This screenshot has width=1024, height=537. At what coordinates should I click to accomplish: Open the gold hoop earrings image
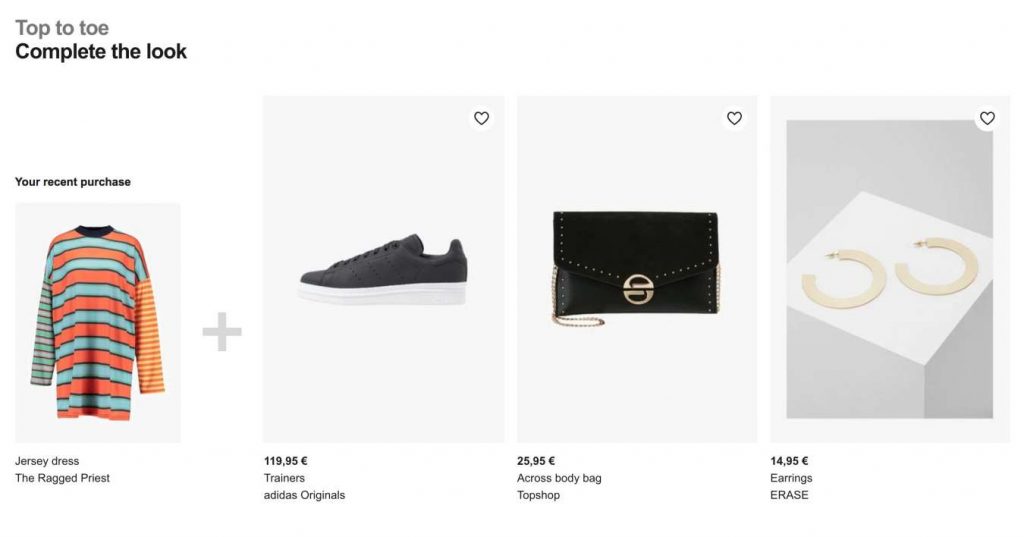889,270
